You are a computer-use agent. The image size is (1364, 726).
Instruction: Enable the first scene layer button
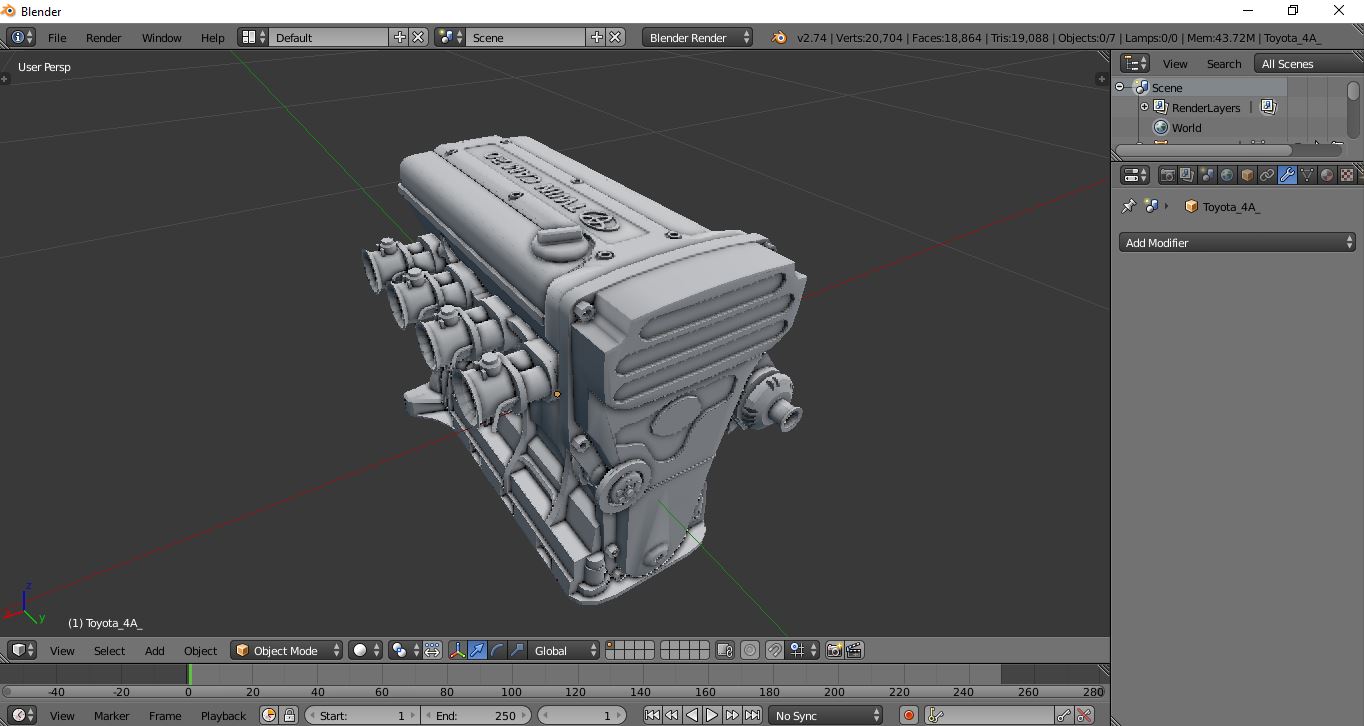pos(610,646)
